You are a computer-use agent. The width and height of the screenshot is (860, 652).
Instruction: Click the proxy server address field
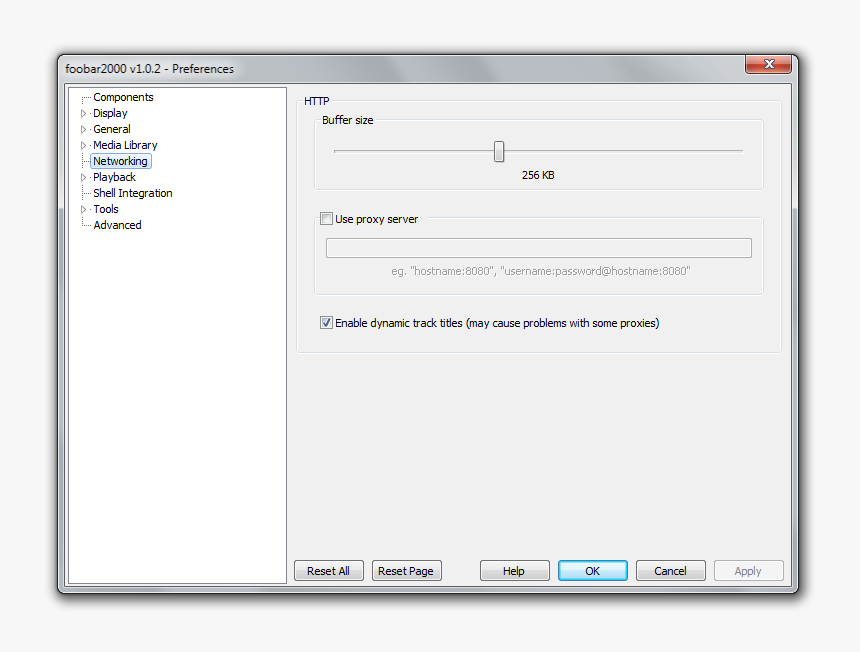[x=539, y=248]
